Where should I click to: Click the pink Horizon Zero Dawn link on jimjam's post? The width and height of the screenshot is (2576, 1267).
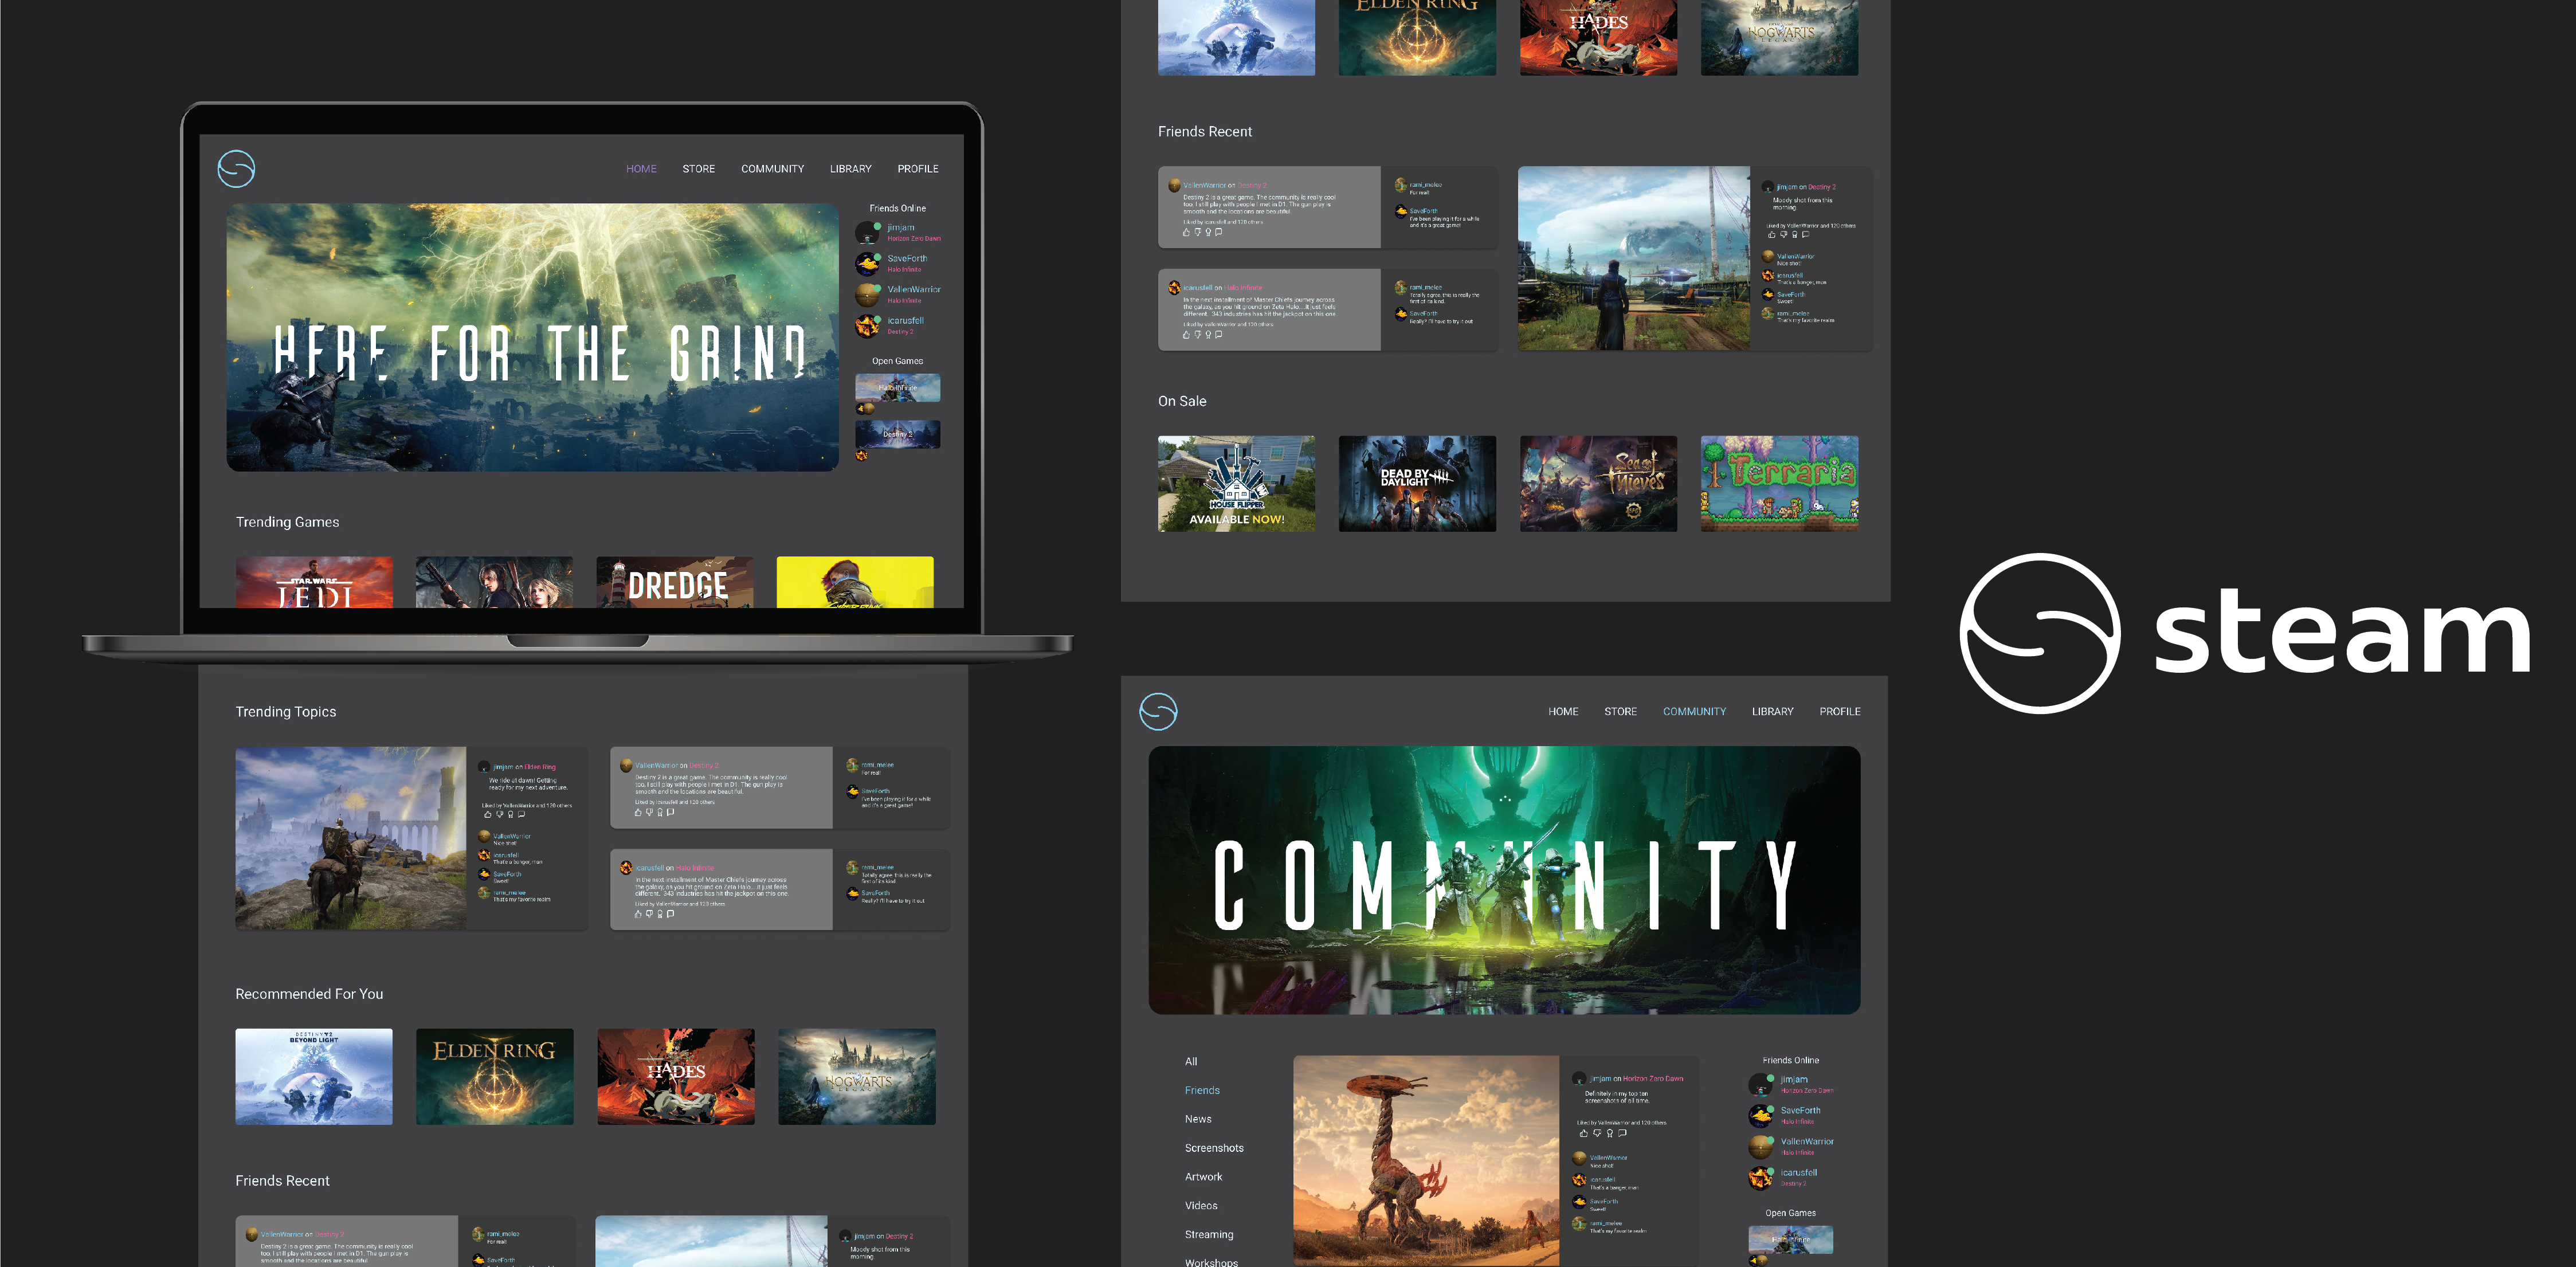click(1652, 1079)
